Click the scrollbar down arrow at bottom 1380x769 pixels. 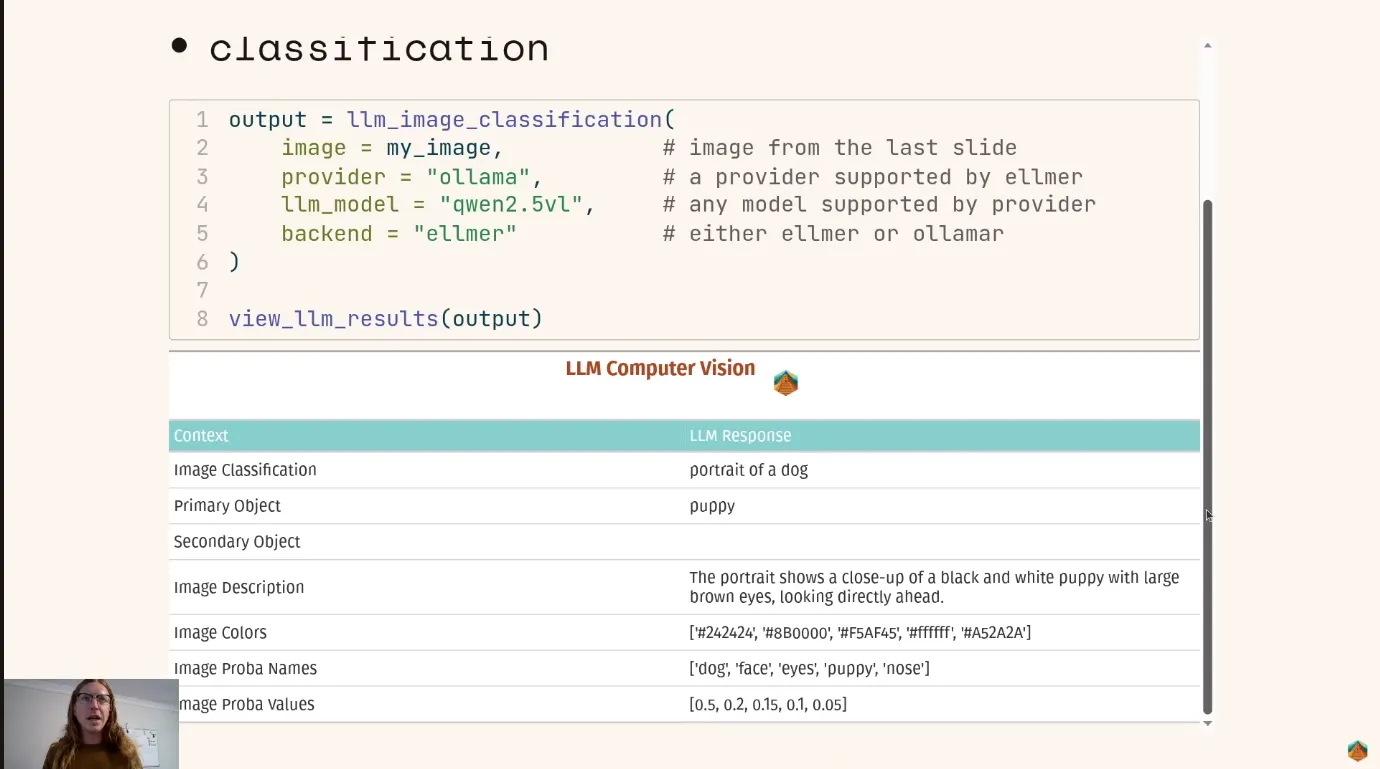(x=1207, y=723)
